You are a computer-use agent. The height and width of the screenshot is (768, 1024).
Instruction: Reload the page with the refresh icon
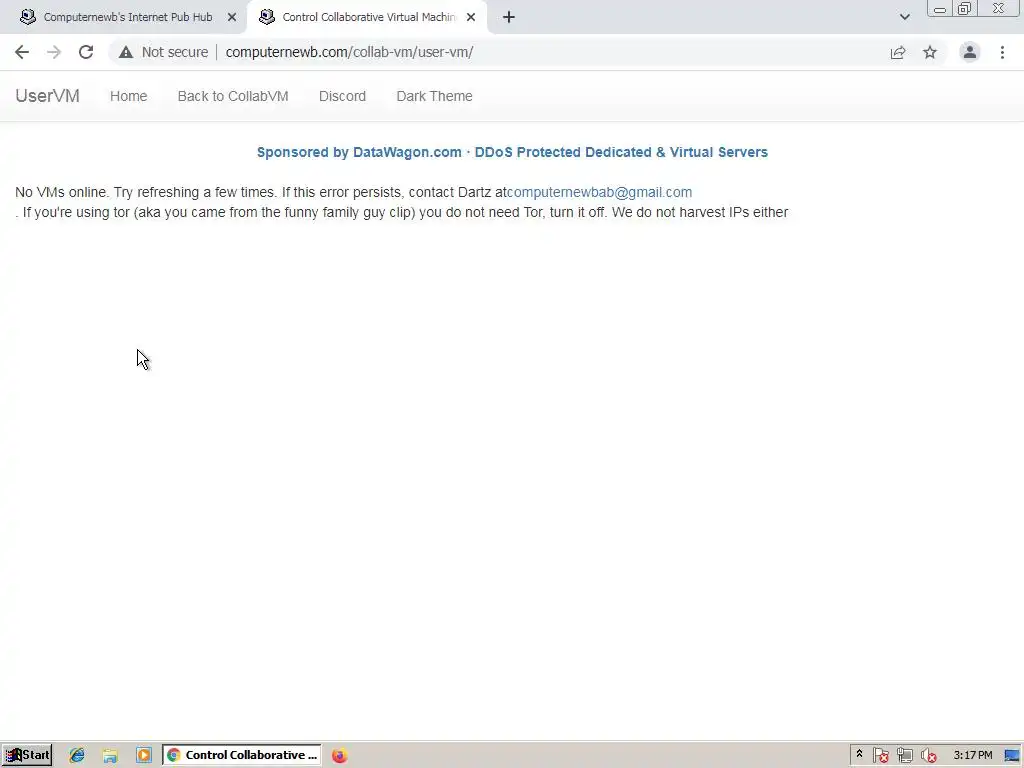86,52
